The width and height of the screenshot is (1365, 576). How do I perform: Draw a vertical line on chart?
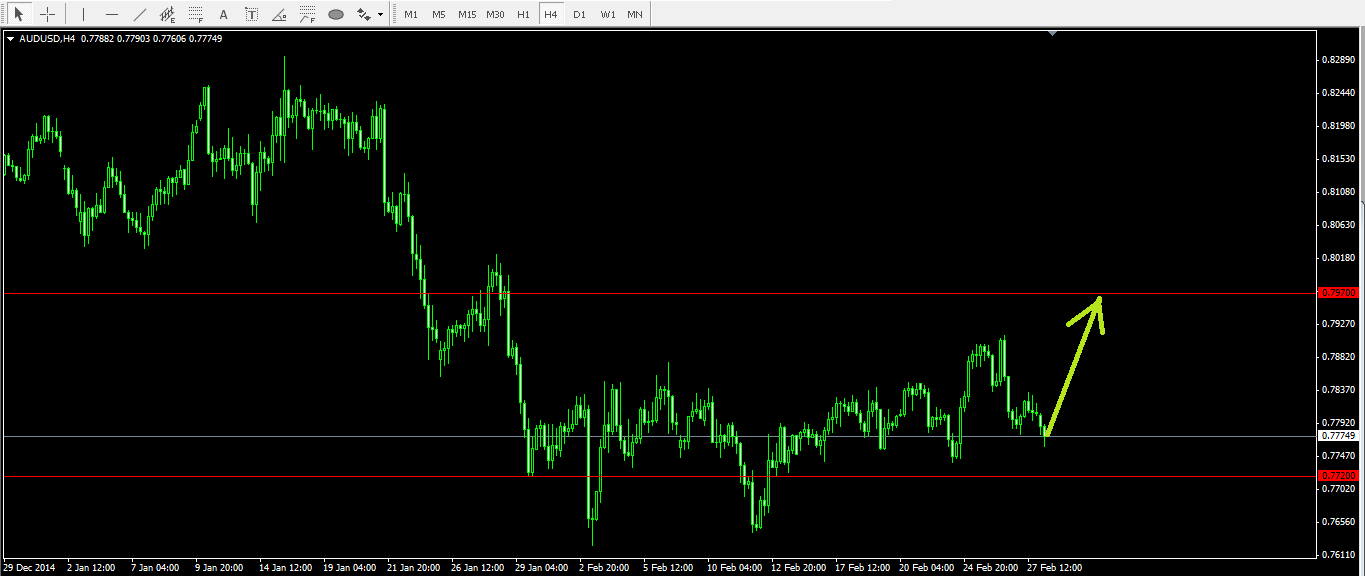[84, 14]
